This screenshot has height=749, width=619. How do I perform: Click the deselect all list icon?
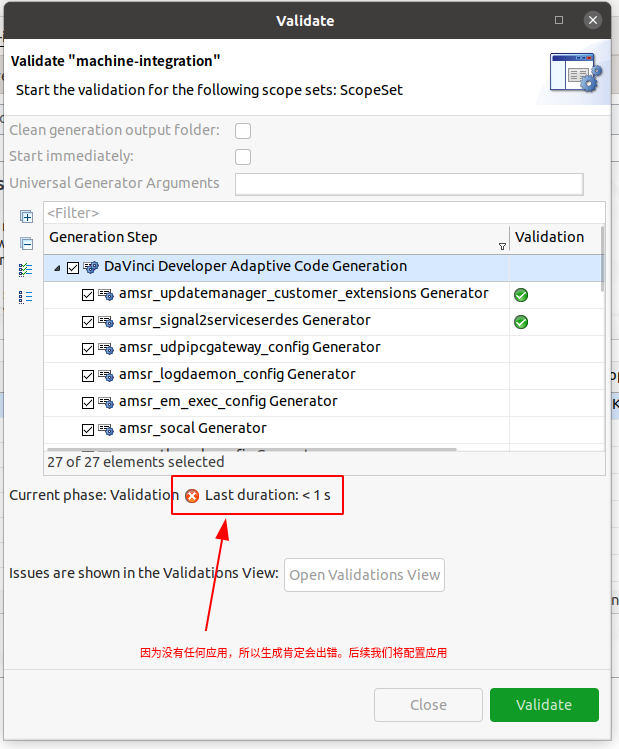[26, 297]
